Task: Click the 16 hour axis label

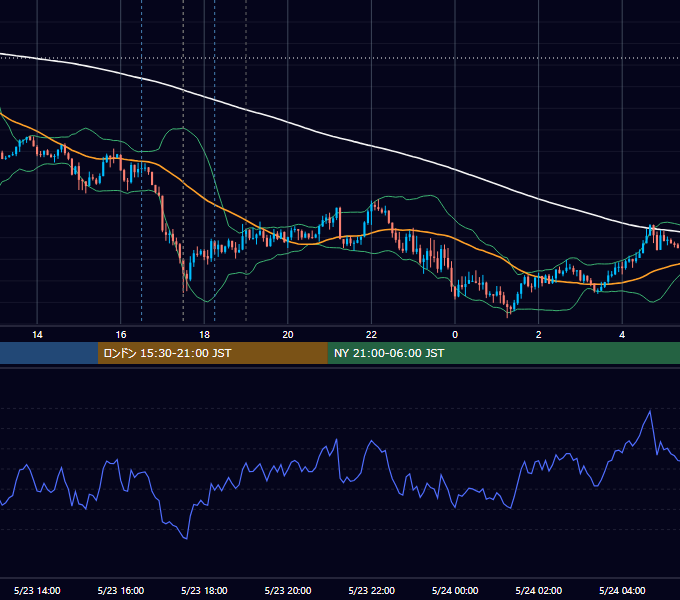Action: coord(121,335)
